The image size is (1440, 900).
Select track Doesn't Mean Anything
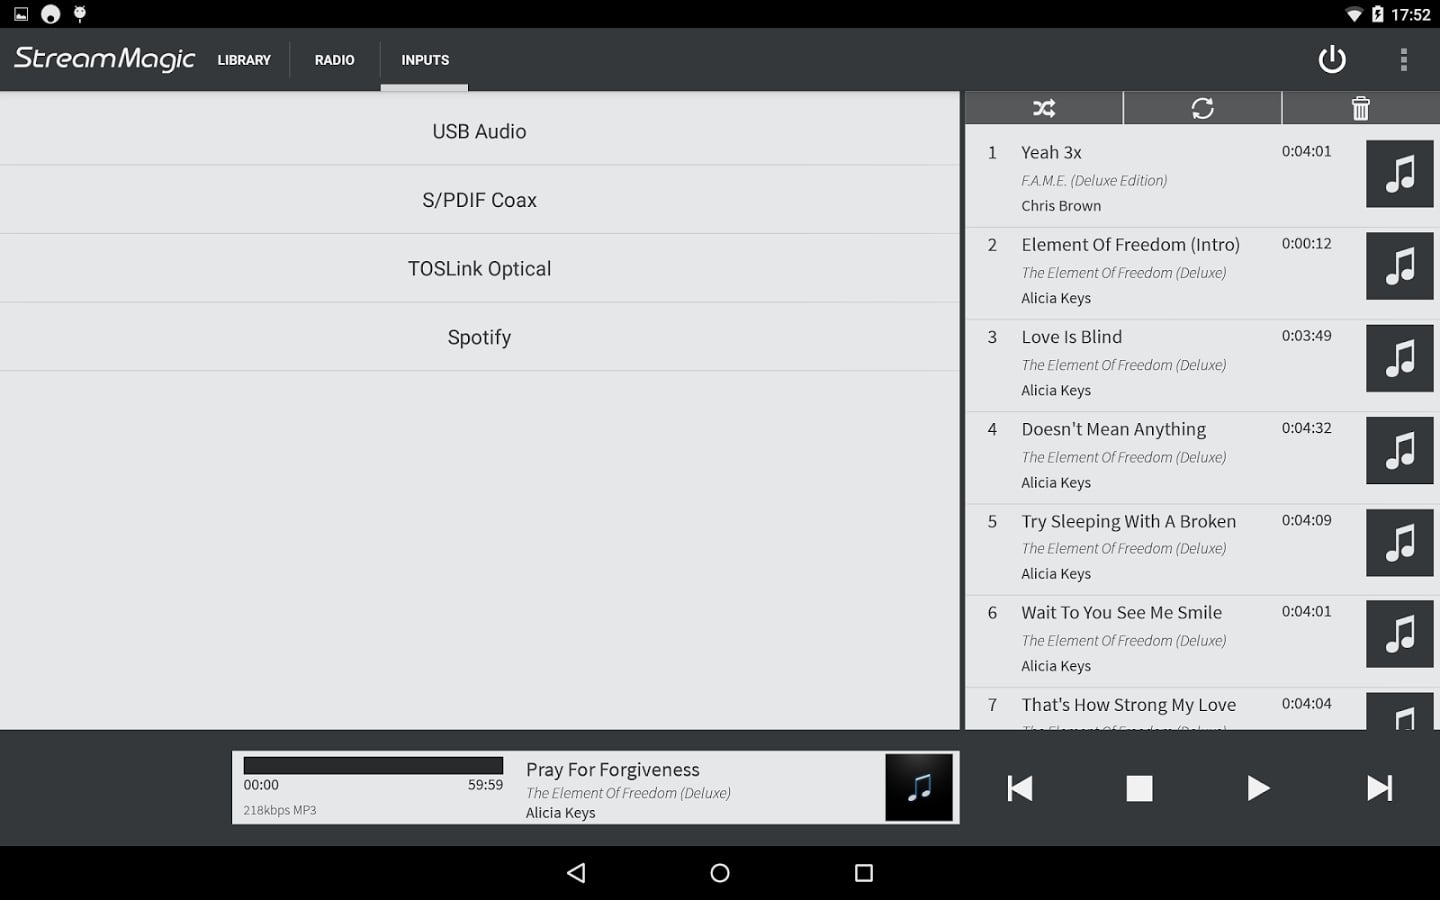(x=1202, y=457)
